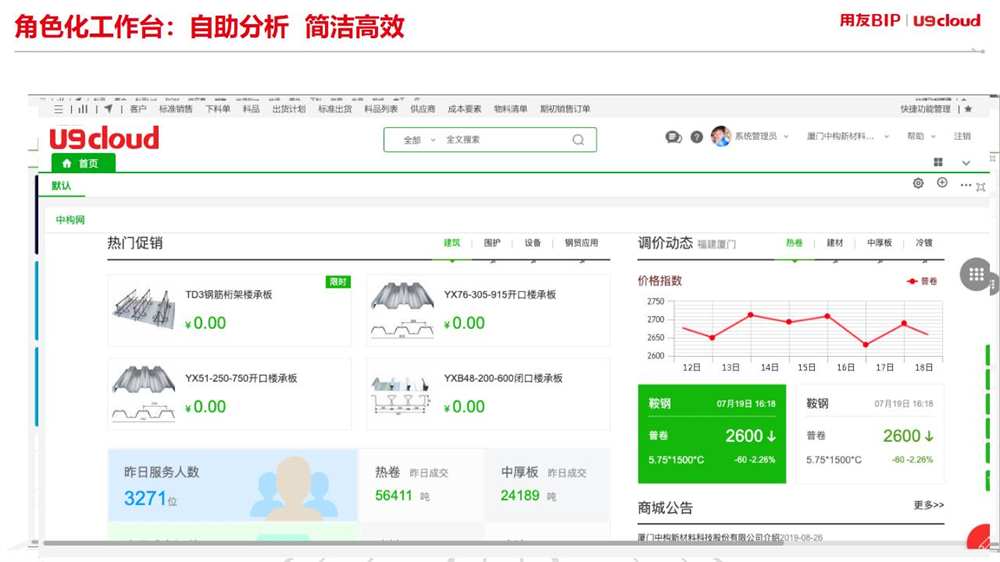Click the user avatar picture
The image size is (1000, 562).
point(721,136)
